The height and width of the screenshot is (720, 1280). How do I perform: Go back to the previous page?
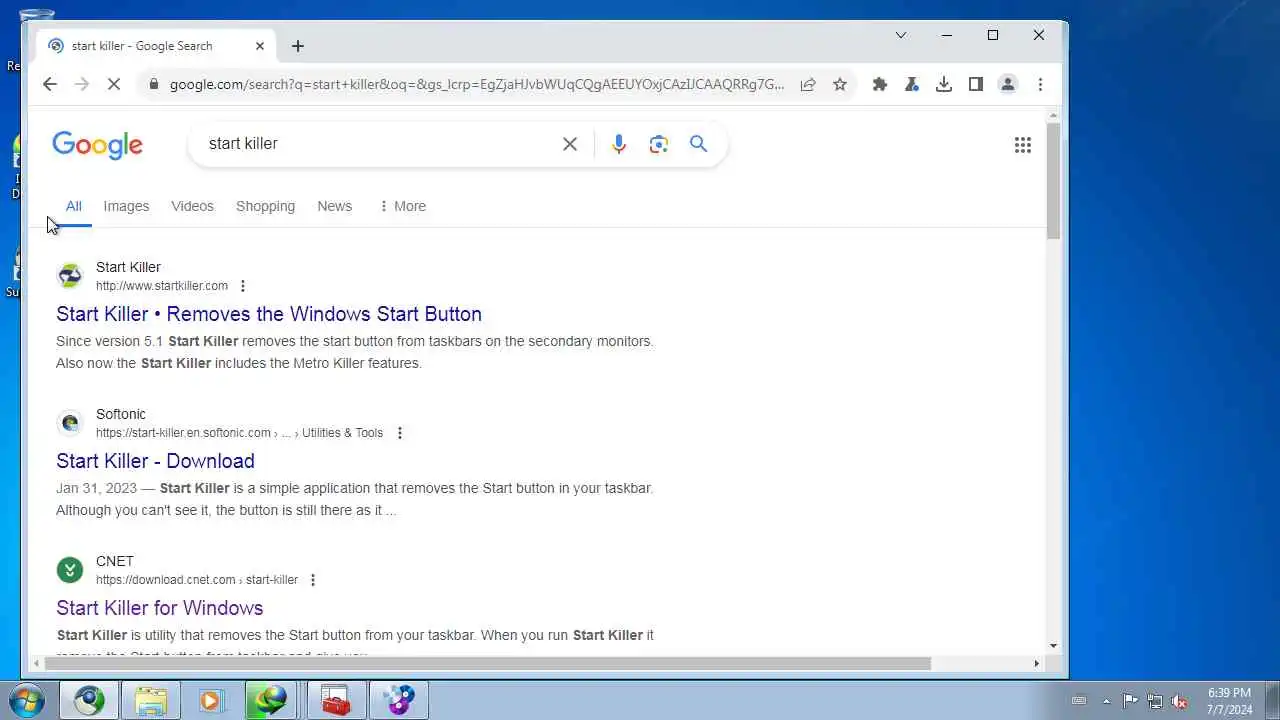[x=50, y=85]
